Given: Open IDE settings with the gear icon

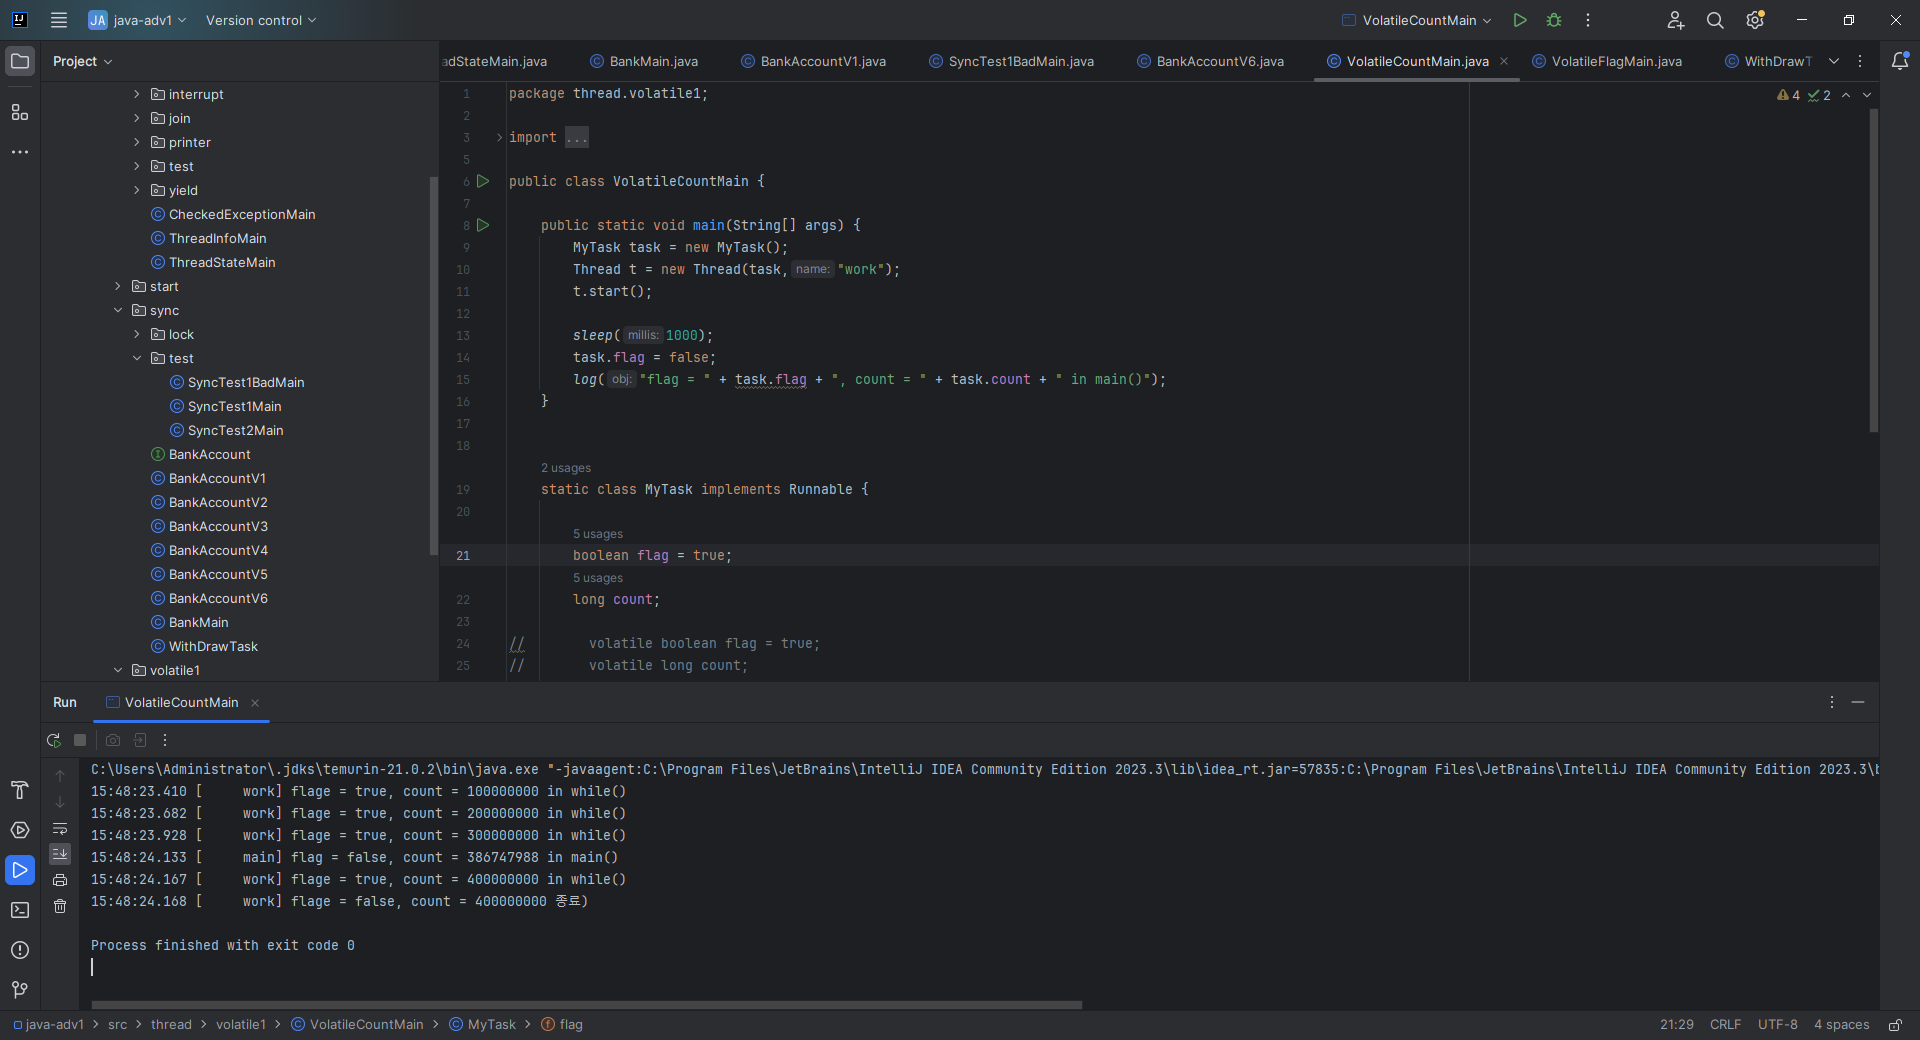Looking at the screenshot, I should [x=1755, y=20].
